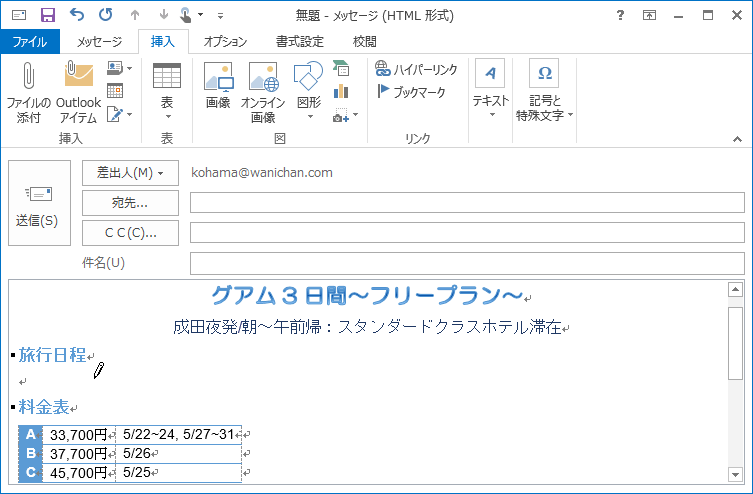Image resolution: width=753 pixels, height=494 pixels.
Task: Click the 37,700円 cell
Action: 79,454
